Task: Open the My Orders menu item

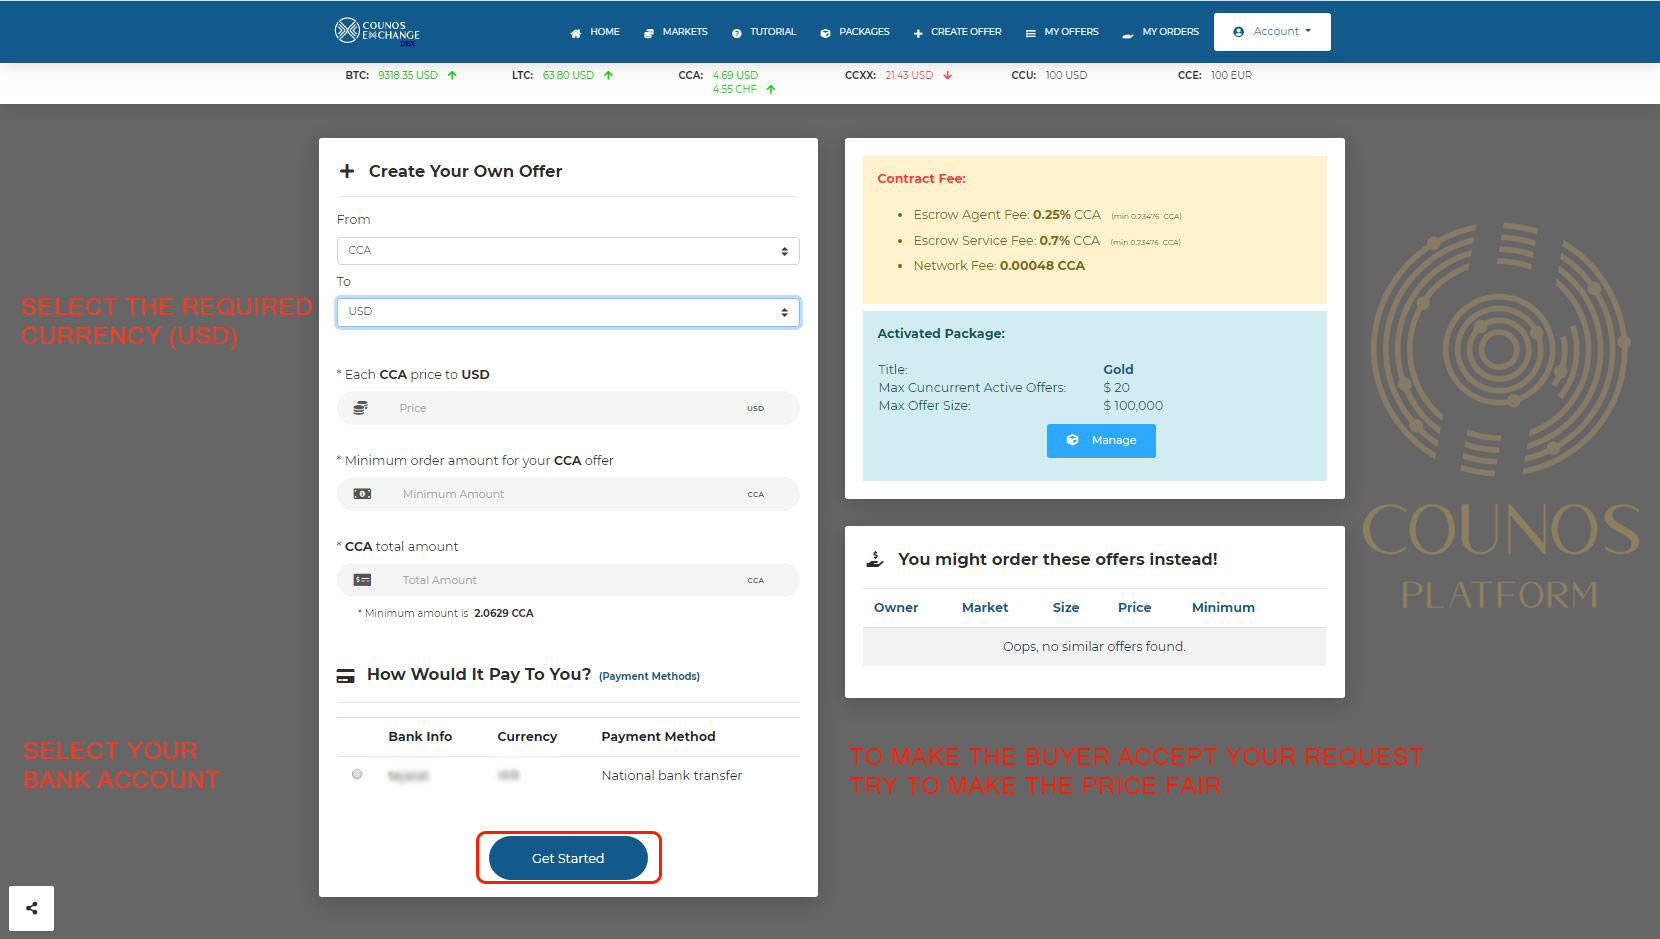Action: point(1170,32)
